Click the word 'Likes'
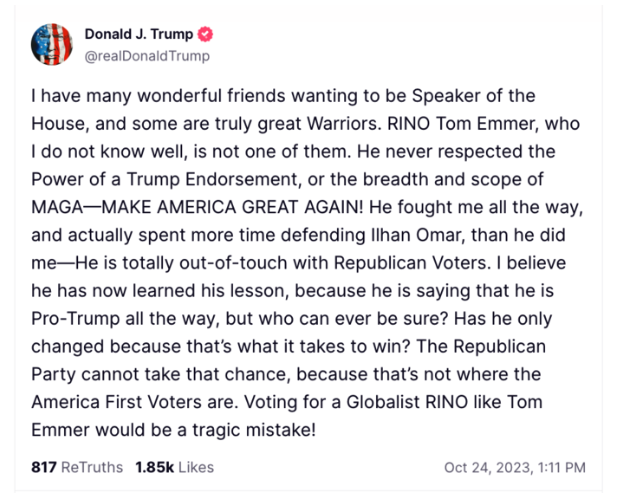The image size is (631, 501). coord(196,467)
